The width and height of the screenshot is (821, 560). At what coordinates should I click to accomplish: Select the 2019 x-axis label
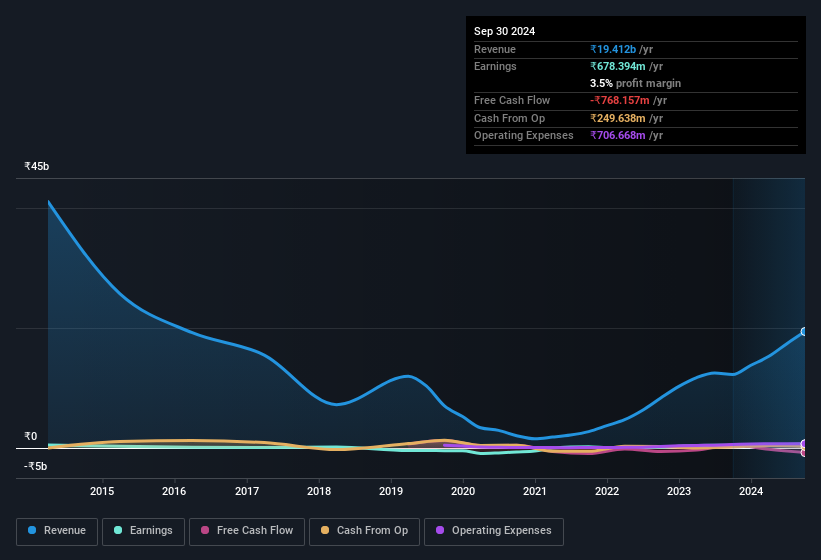point(391,491)
